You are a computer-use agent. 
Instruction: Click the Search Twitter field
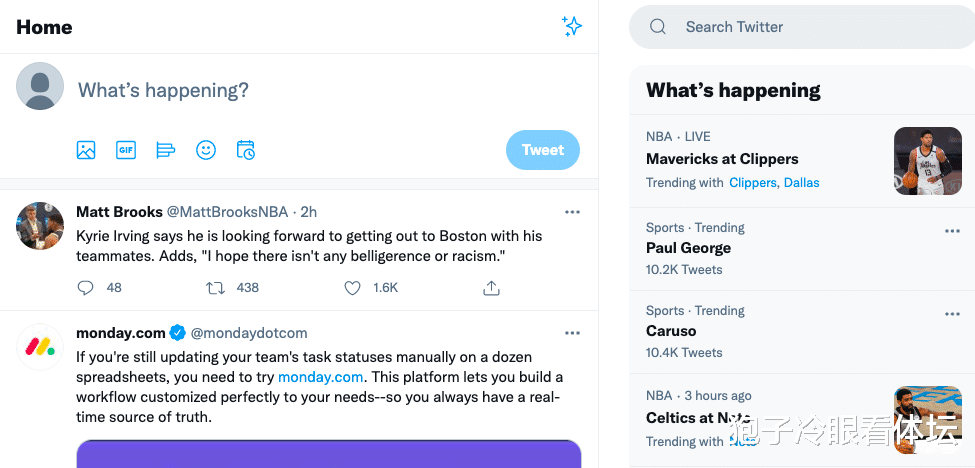coord(800,27)
